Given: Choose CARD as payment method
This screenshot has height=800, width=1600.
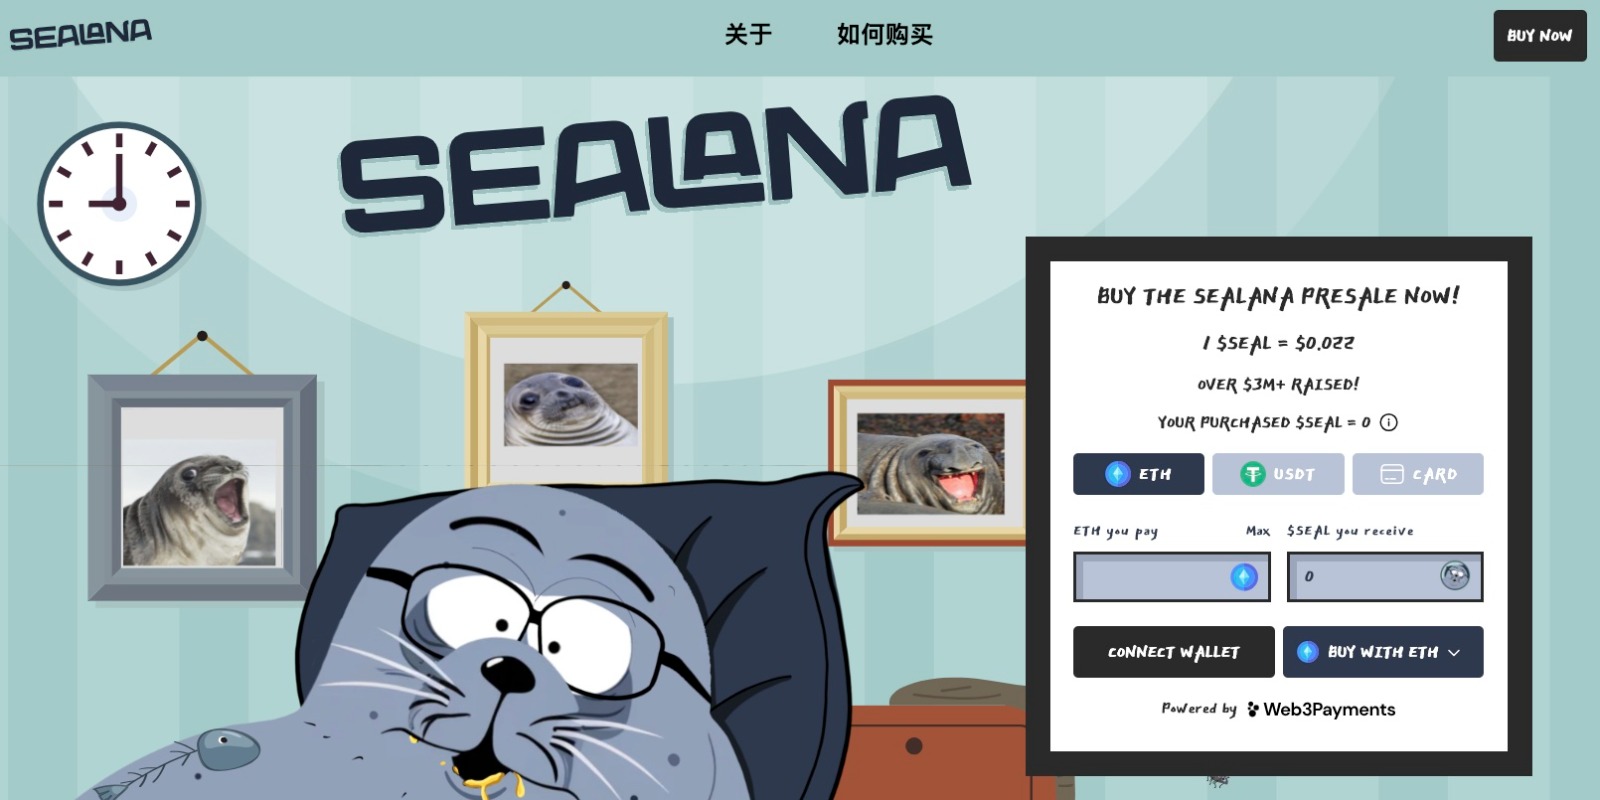Looking at the screenshot, I should click(1418, 474).
